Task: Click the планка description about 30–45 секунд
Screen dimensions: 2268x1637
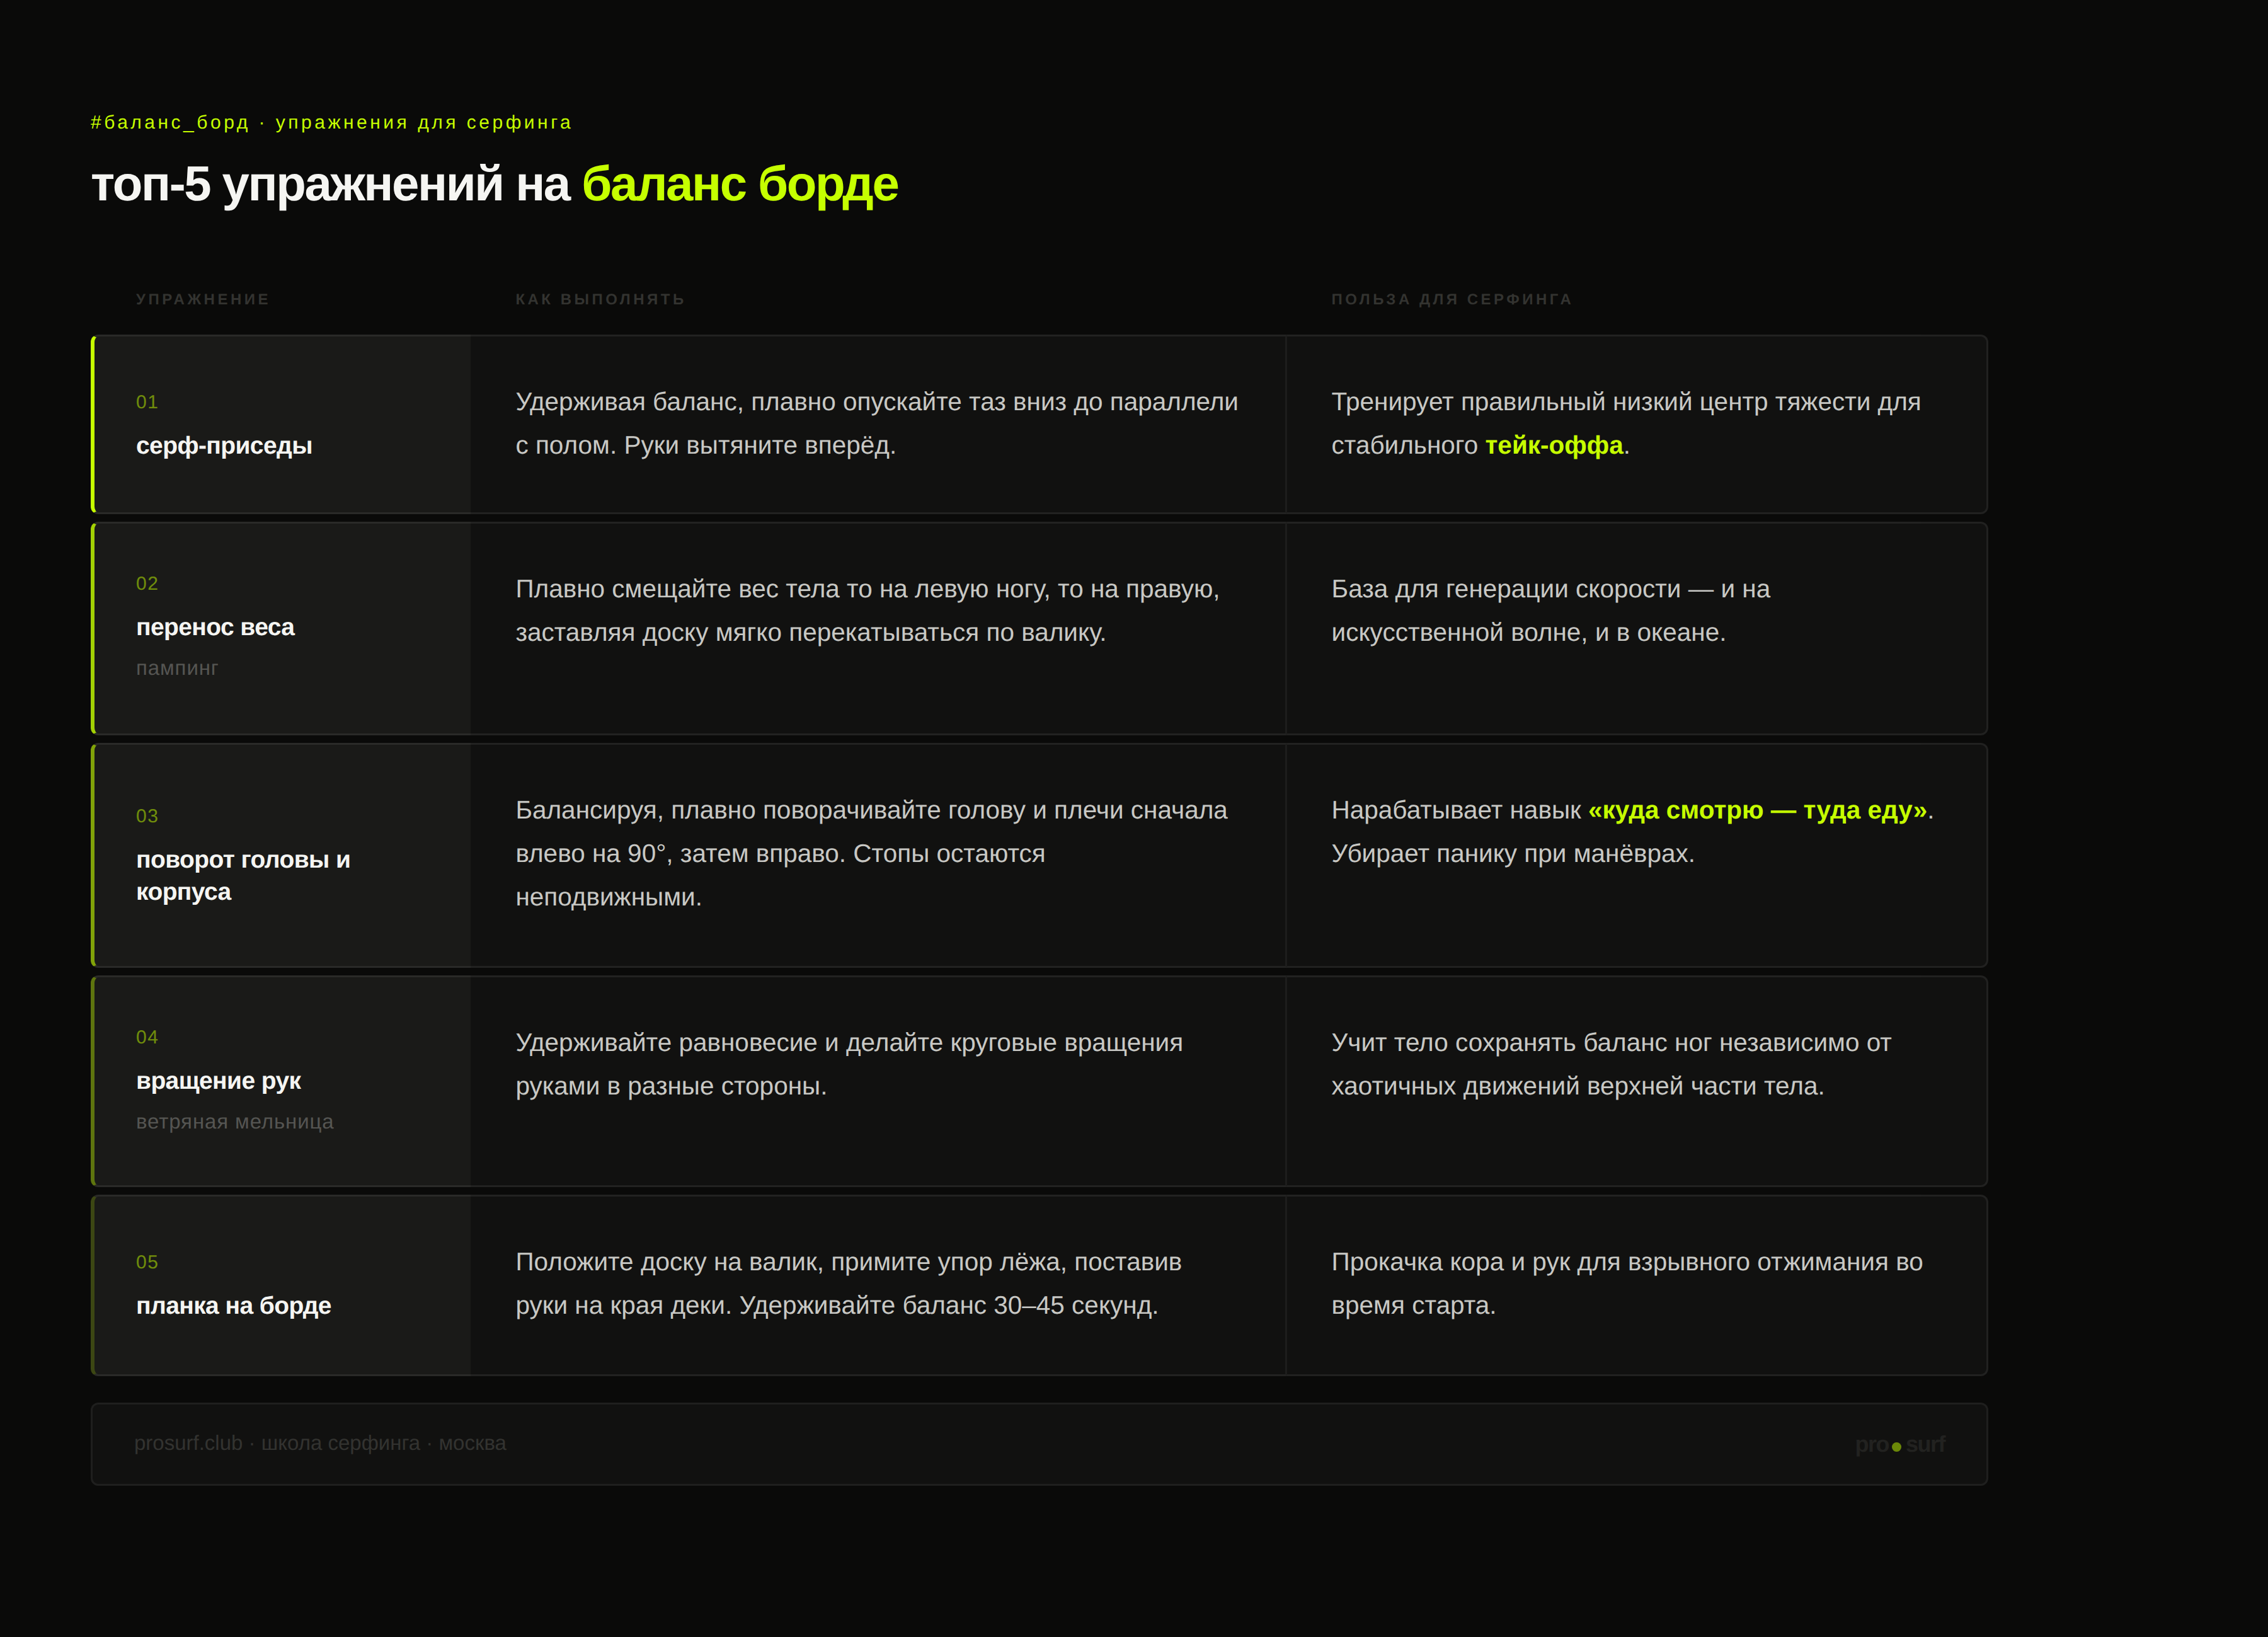Action: point(848,1283)
